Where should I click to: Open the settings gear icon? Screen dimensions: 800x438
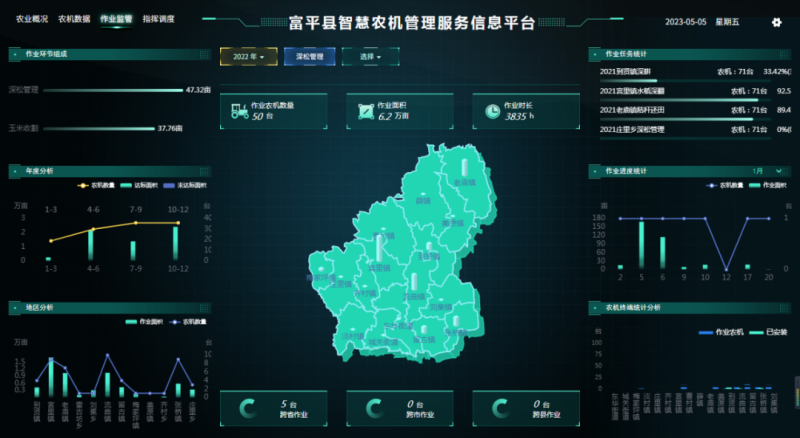776,22
